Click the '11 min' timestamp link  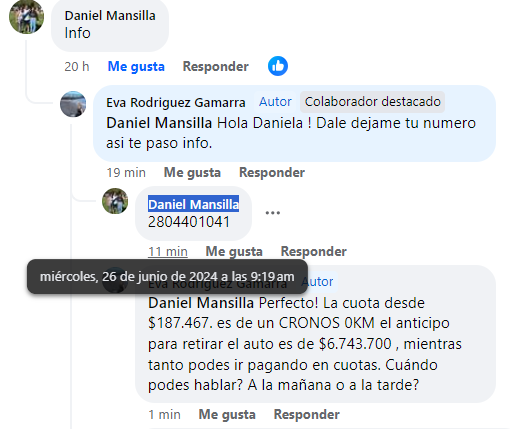click(x=168, y=251)
